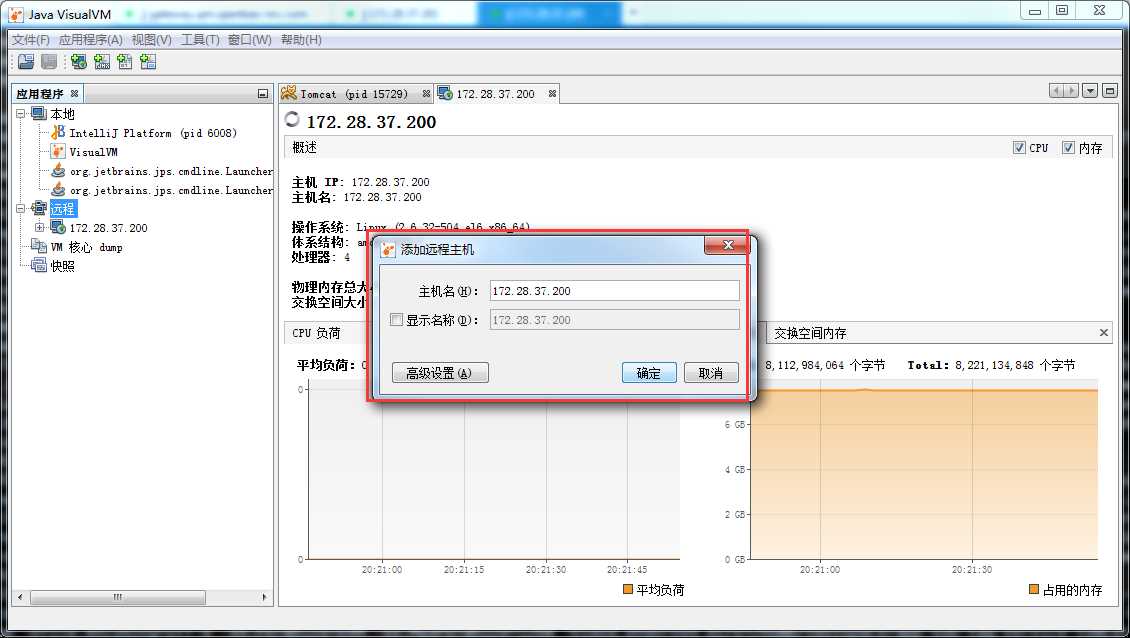Toggle the 内存 checkbox in overview

click(1068, 147)
